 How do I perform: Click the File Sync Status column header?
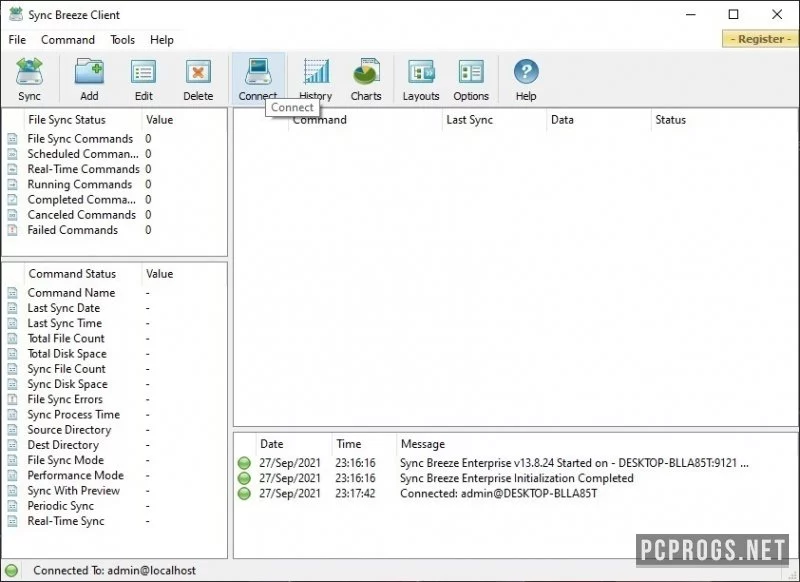point(83,120)
